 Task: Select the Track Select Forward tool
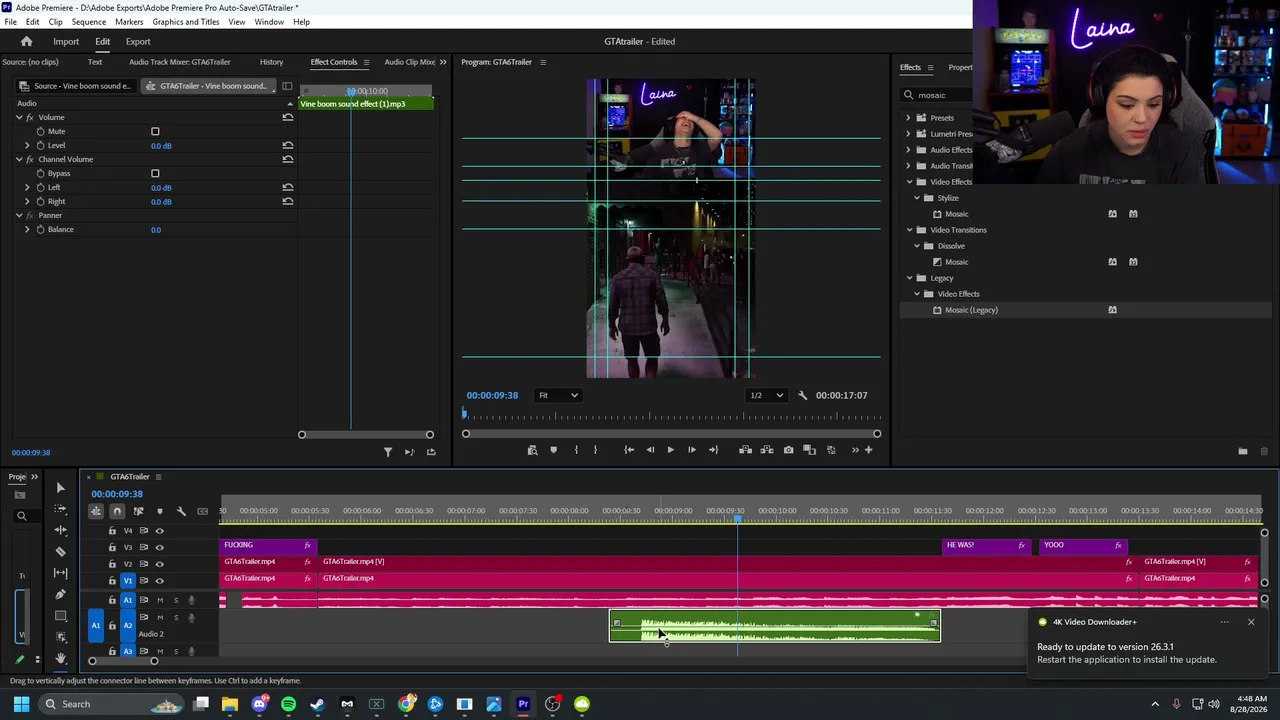point(60,509)
